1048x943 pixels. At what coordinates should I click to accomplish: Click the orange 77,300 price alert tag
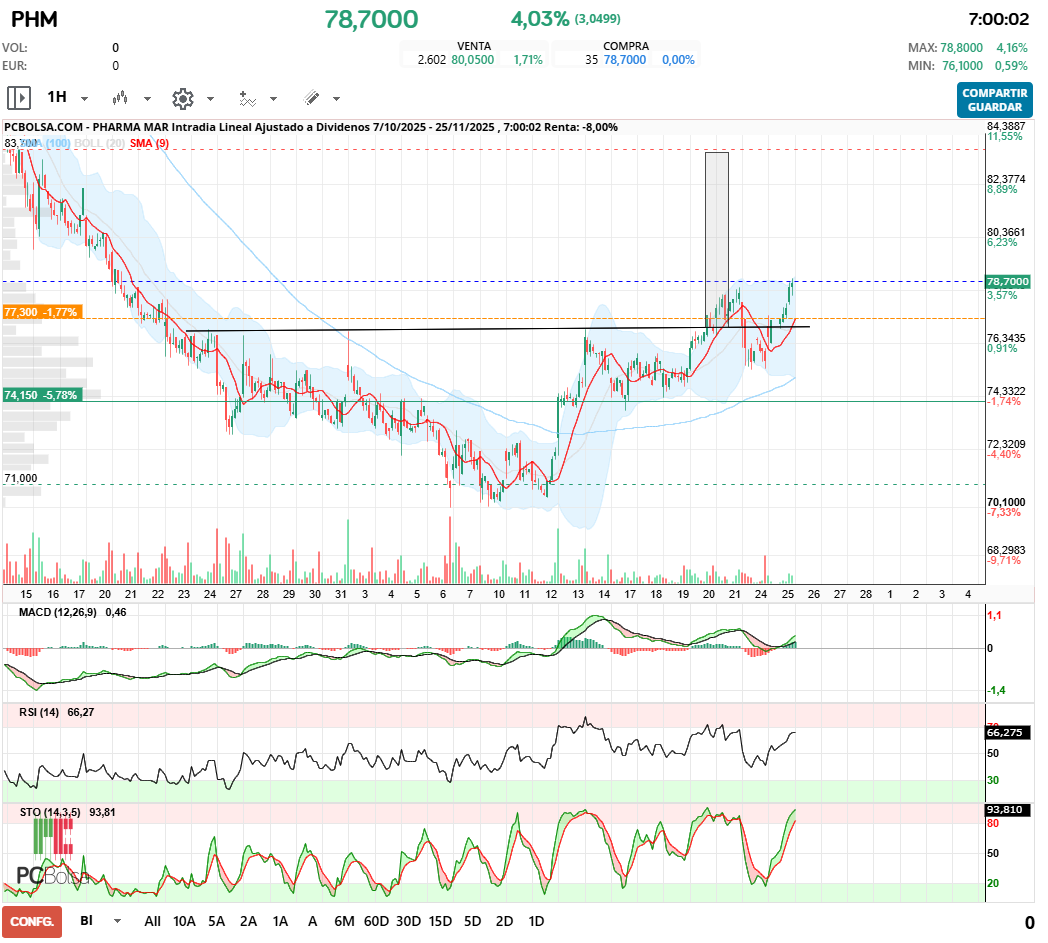41,313
